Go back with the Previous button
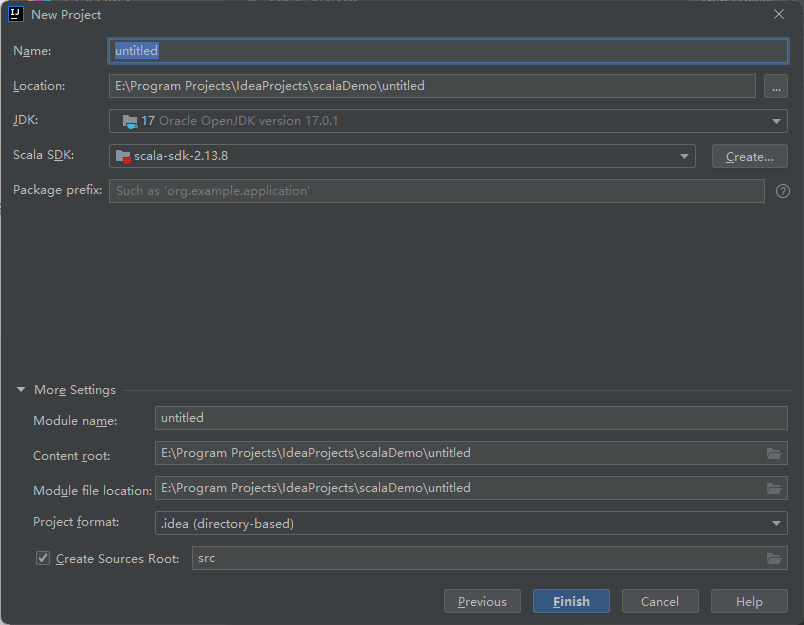804x625 pixels. pyautogui.click(x=482, y=601)
